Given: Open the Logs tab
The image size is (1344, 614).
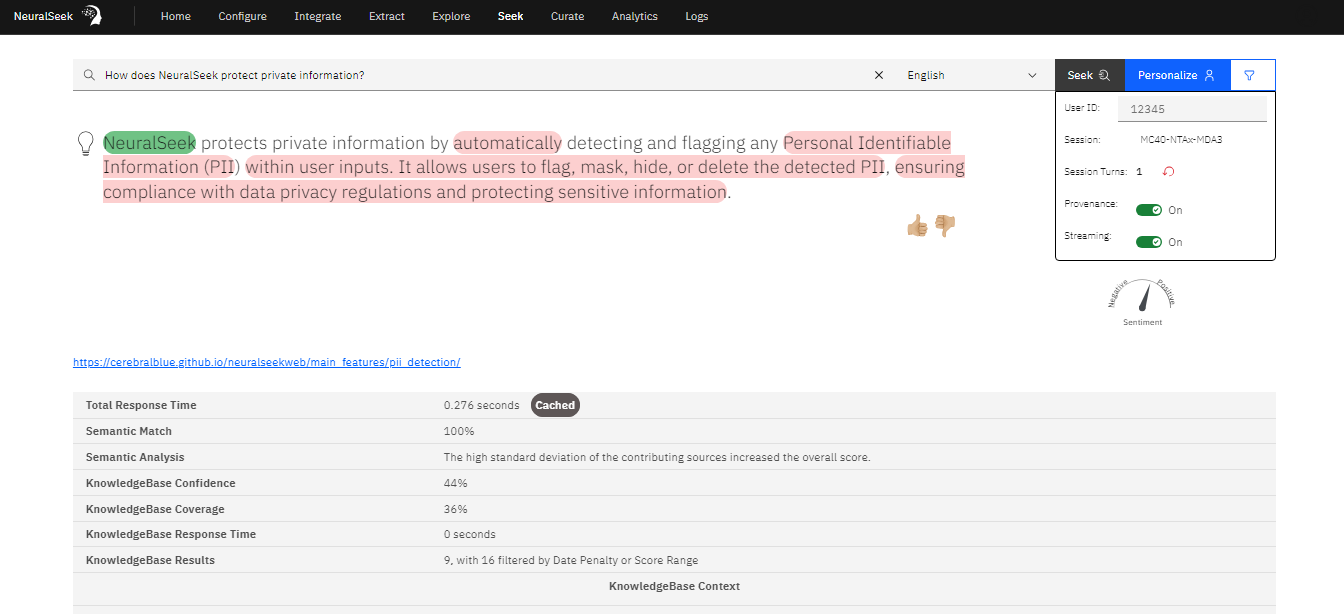Looking at the screenshot, I should [x=697, y=16].
